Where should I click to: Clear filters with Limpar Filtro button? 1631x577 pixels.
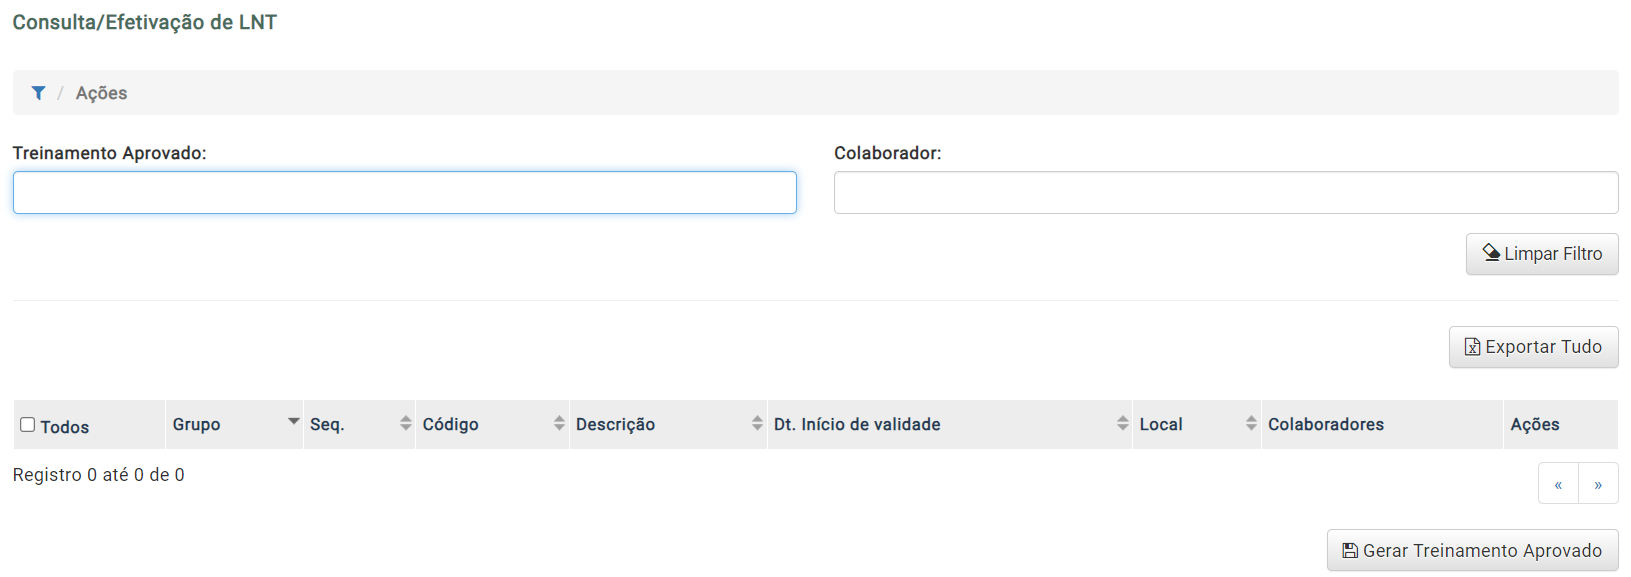[1542, 254]
